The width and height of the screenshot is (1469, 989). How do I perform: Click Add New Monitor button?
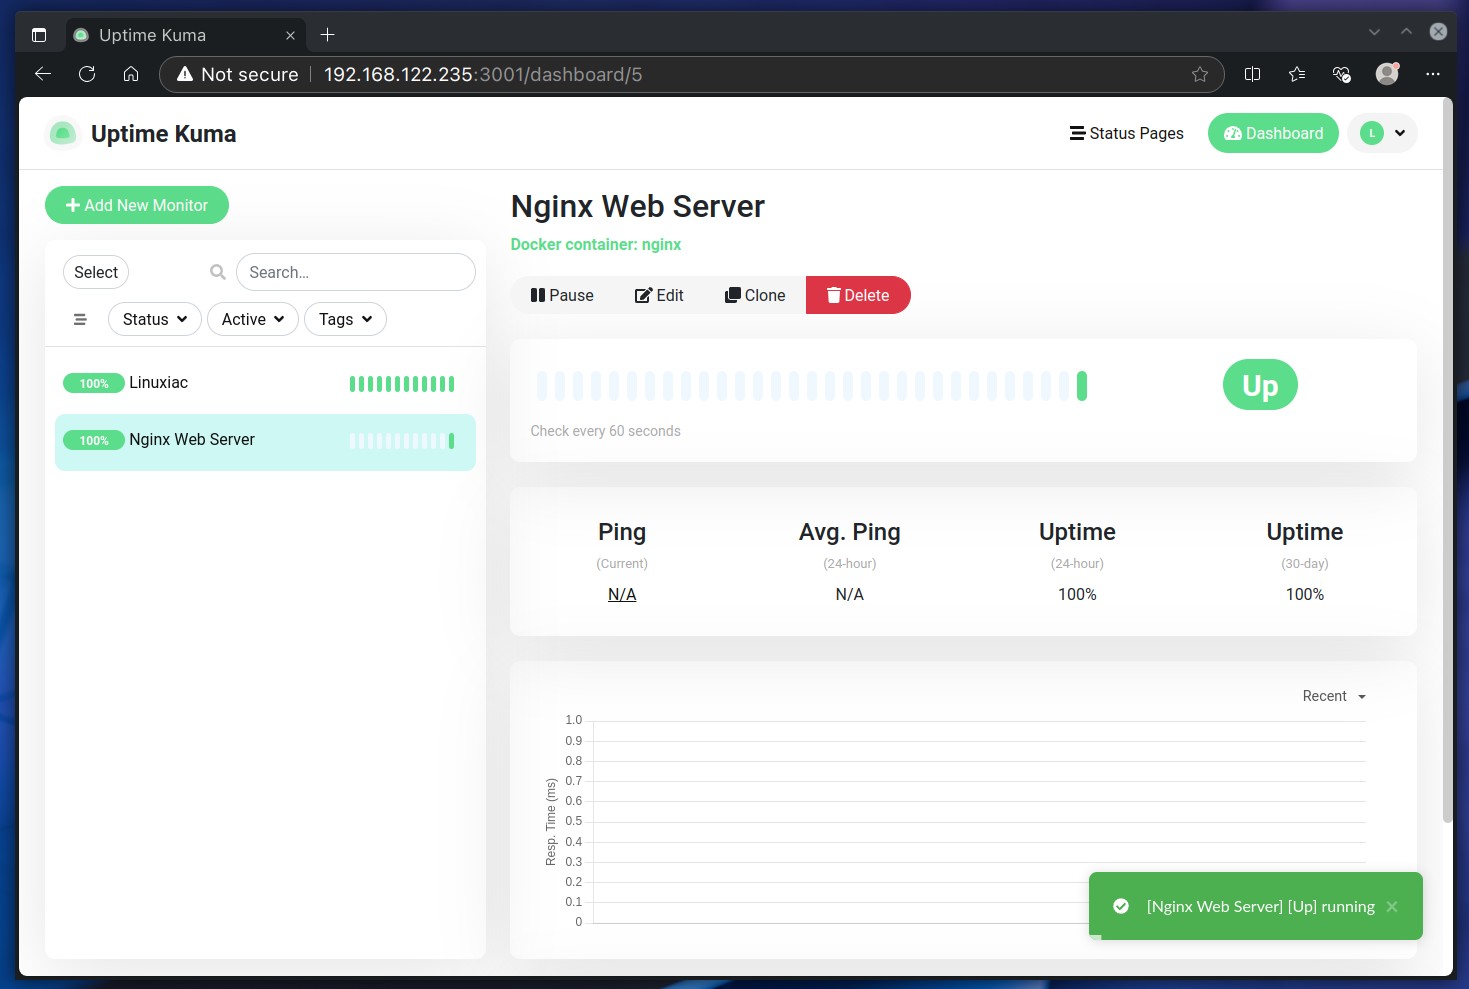tap(137, 205)
